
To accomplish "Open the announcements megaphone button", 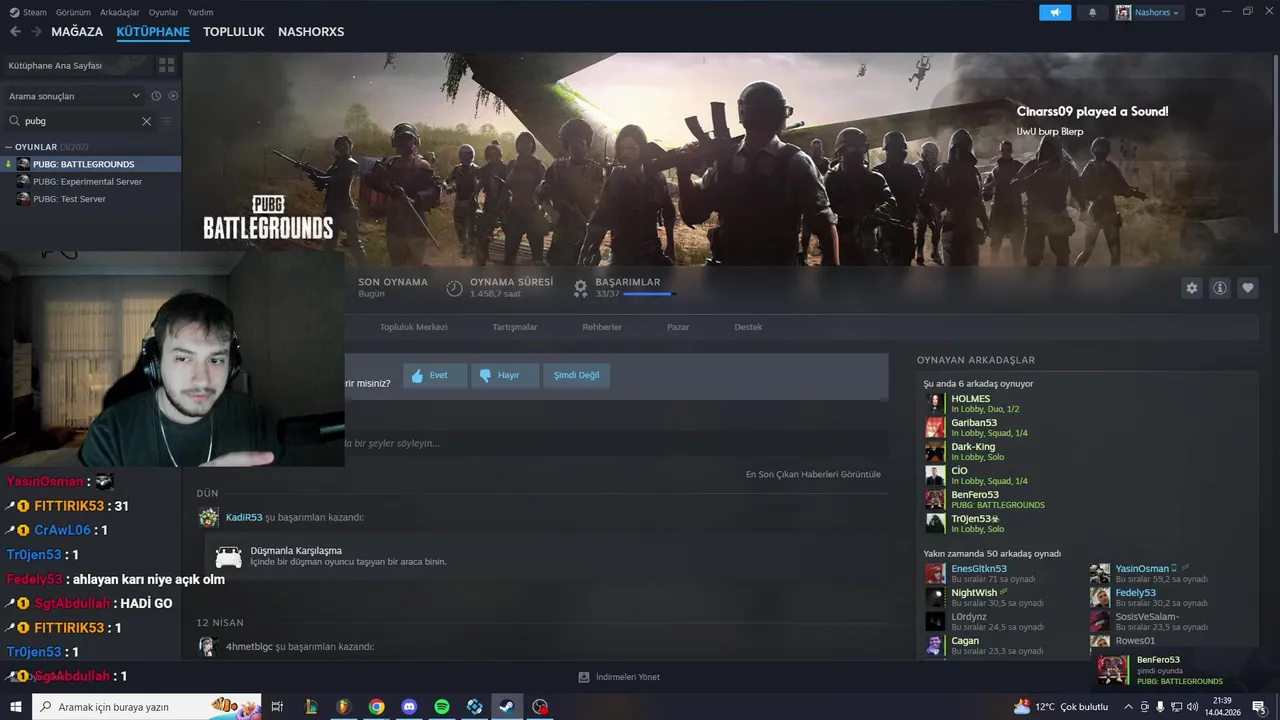I will 1055,12.
